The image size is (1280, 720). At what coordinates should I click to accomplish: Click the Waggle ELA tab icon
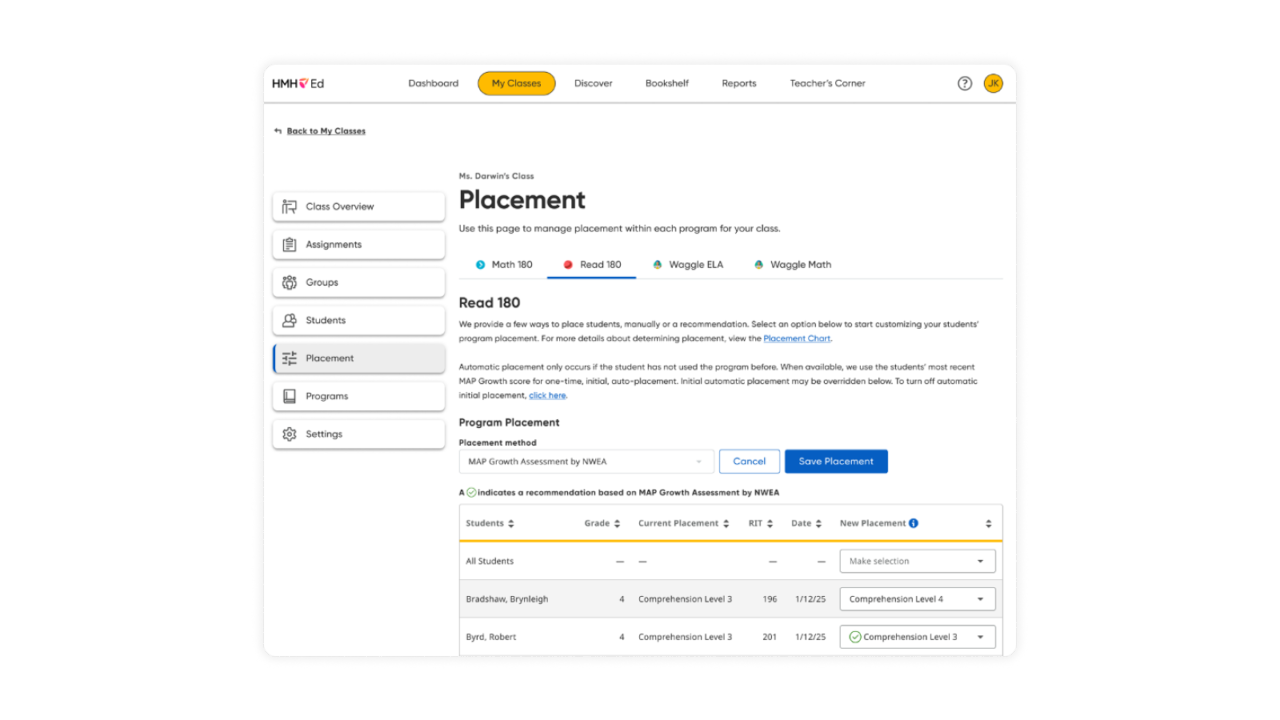[x=657, y=265]
